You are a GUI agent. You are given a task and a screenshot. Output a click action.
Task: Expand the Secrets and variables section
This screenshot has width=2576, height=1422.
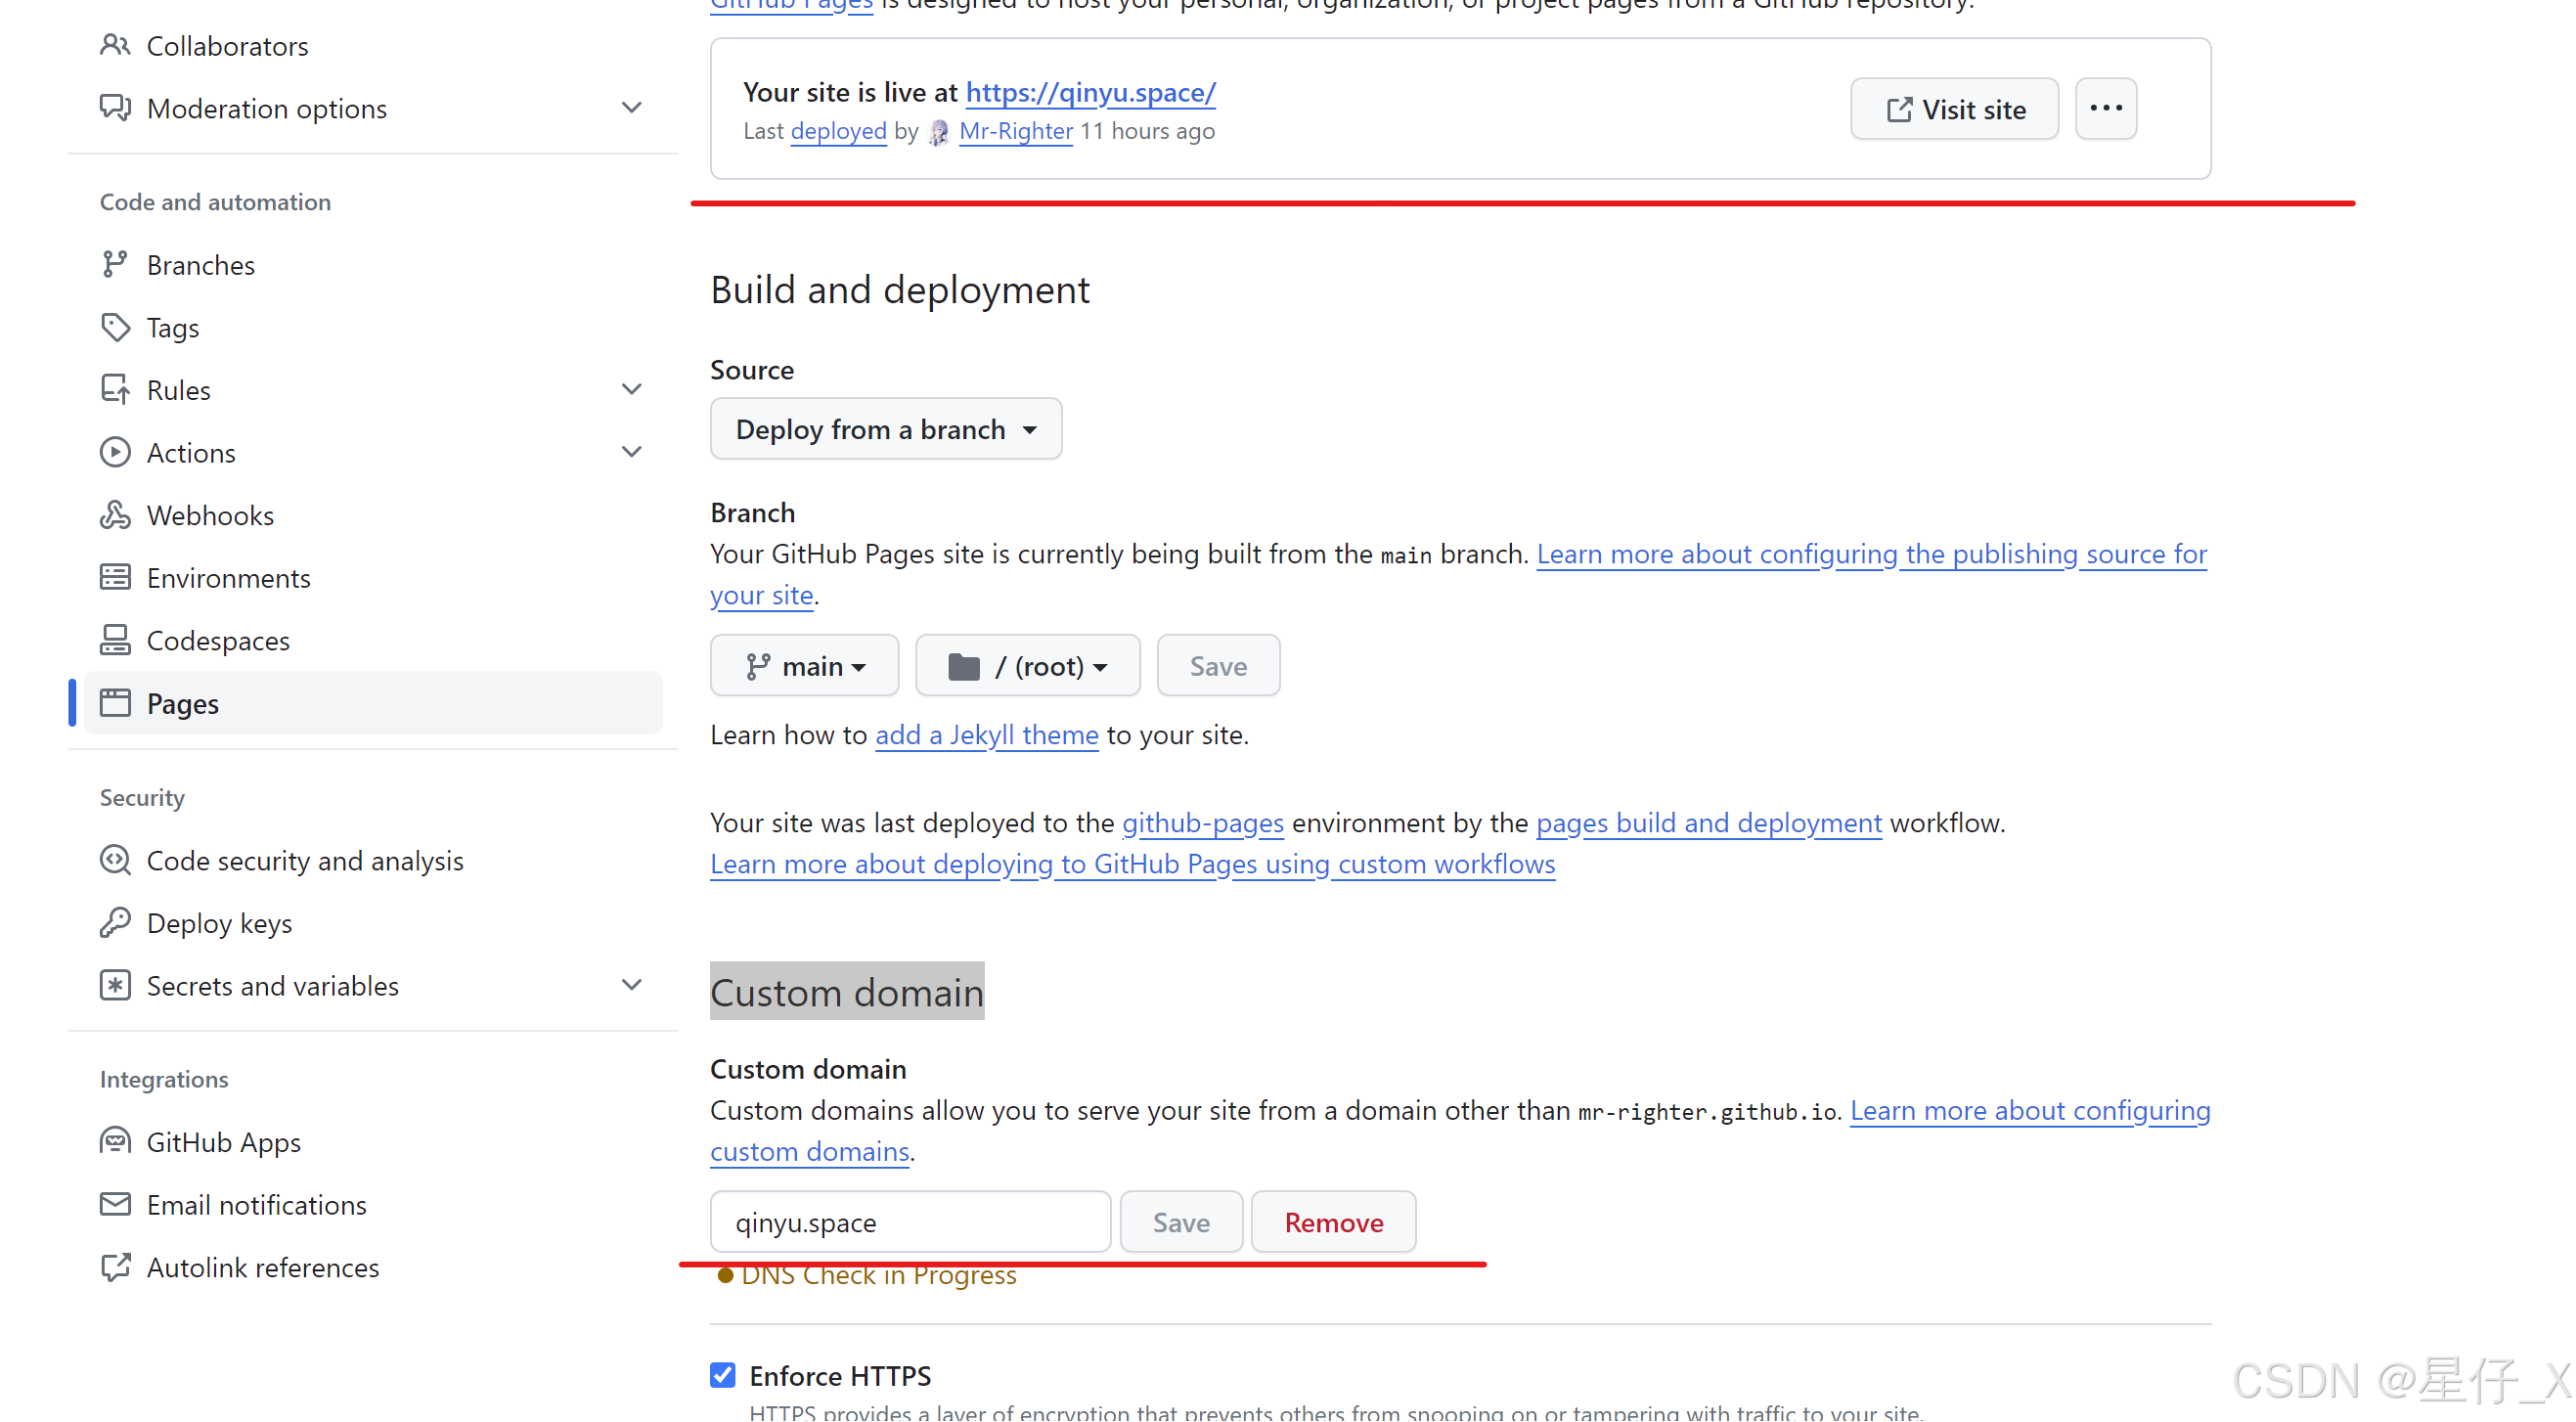click(x=631, y=985)
